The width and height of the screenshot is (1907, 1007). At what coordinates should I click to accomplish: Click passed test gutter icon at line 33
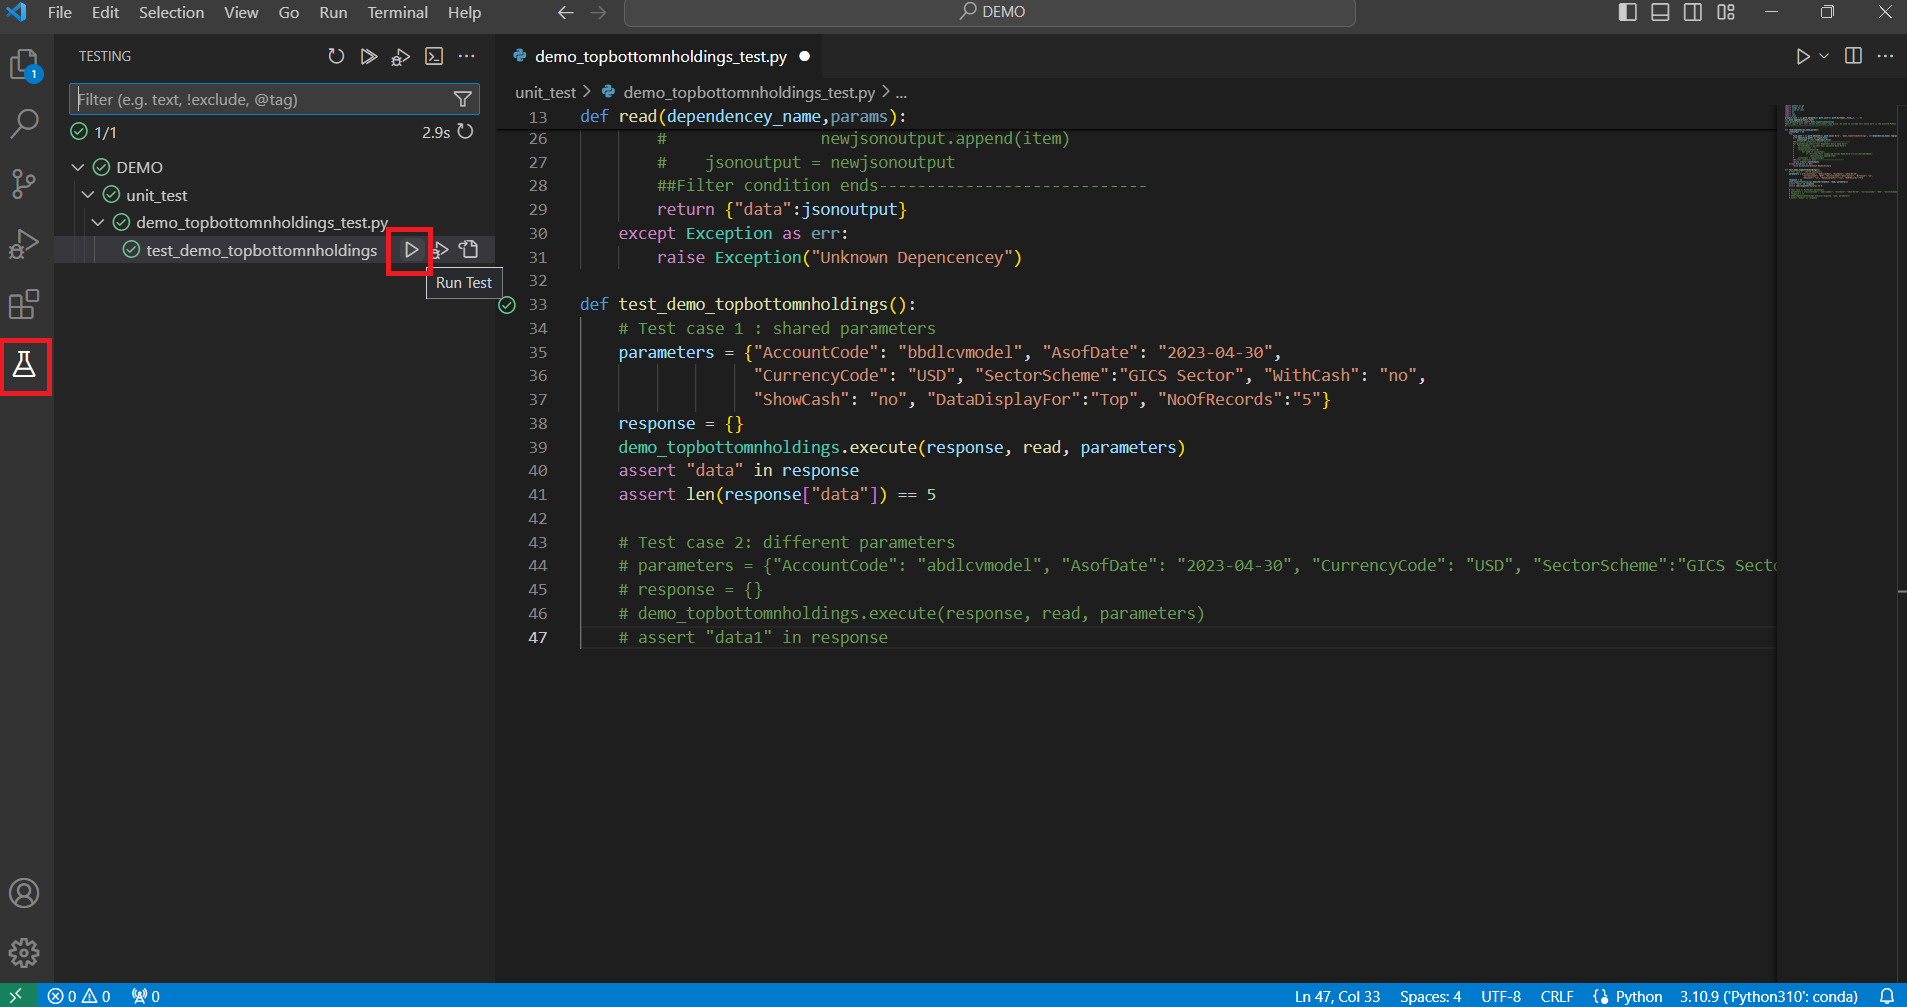pyautogui.click(x=507, y=305)
